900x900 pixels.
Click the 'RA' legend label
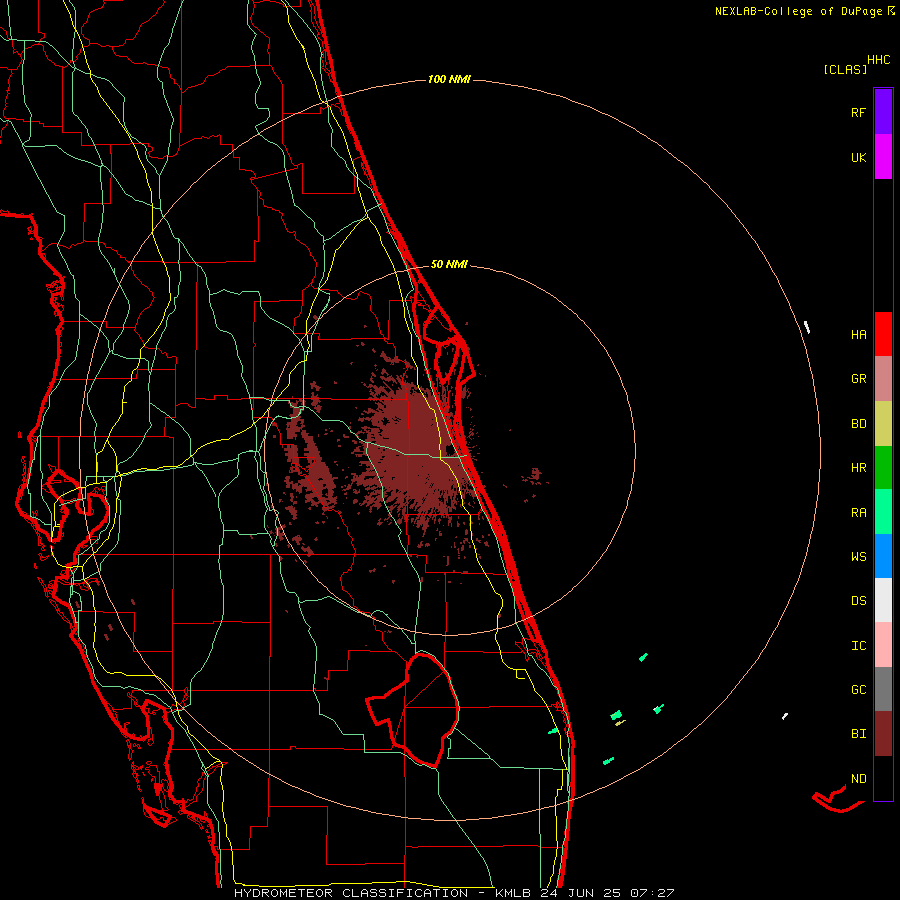coord(858,513)
